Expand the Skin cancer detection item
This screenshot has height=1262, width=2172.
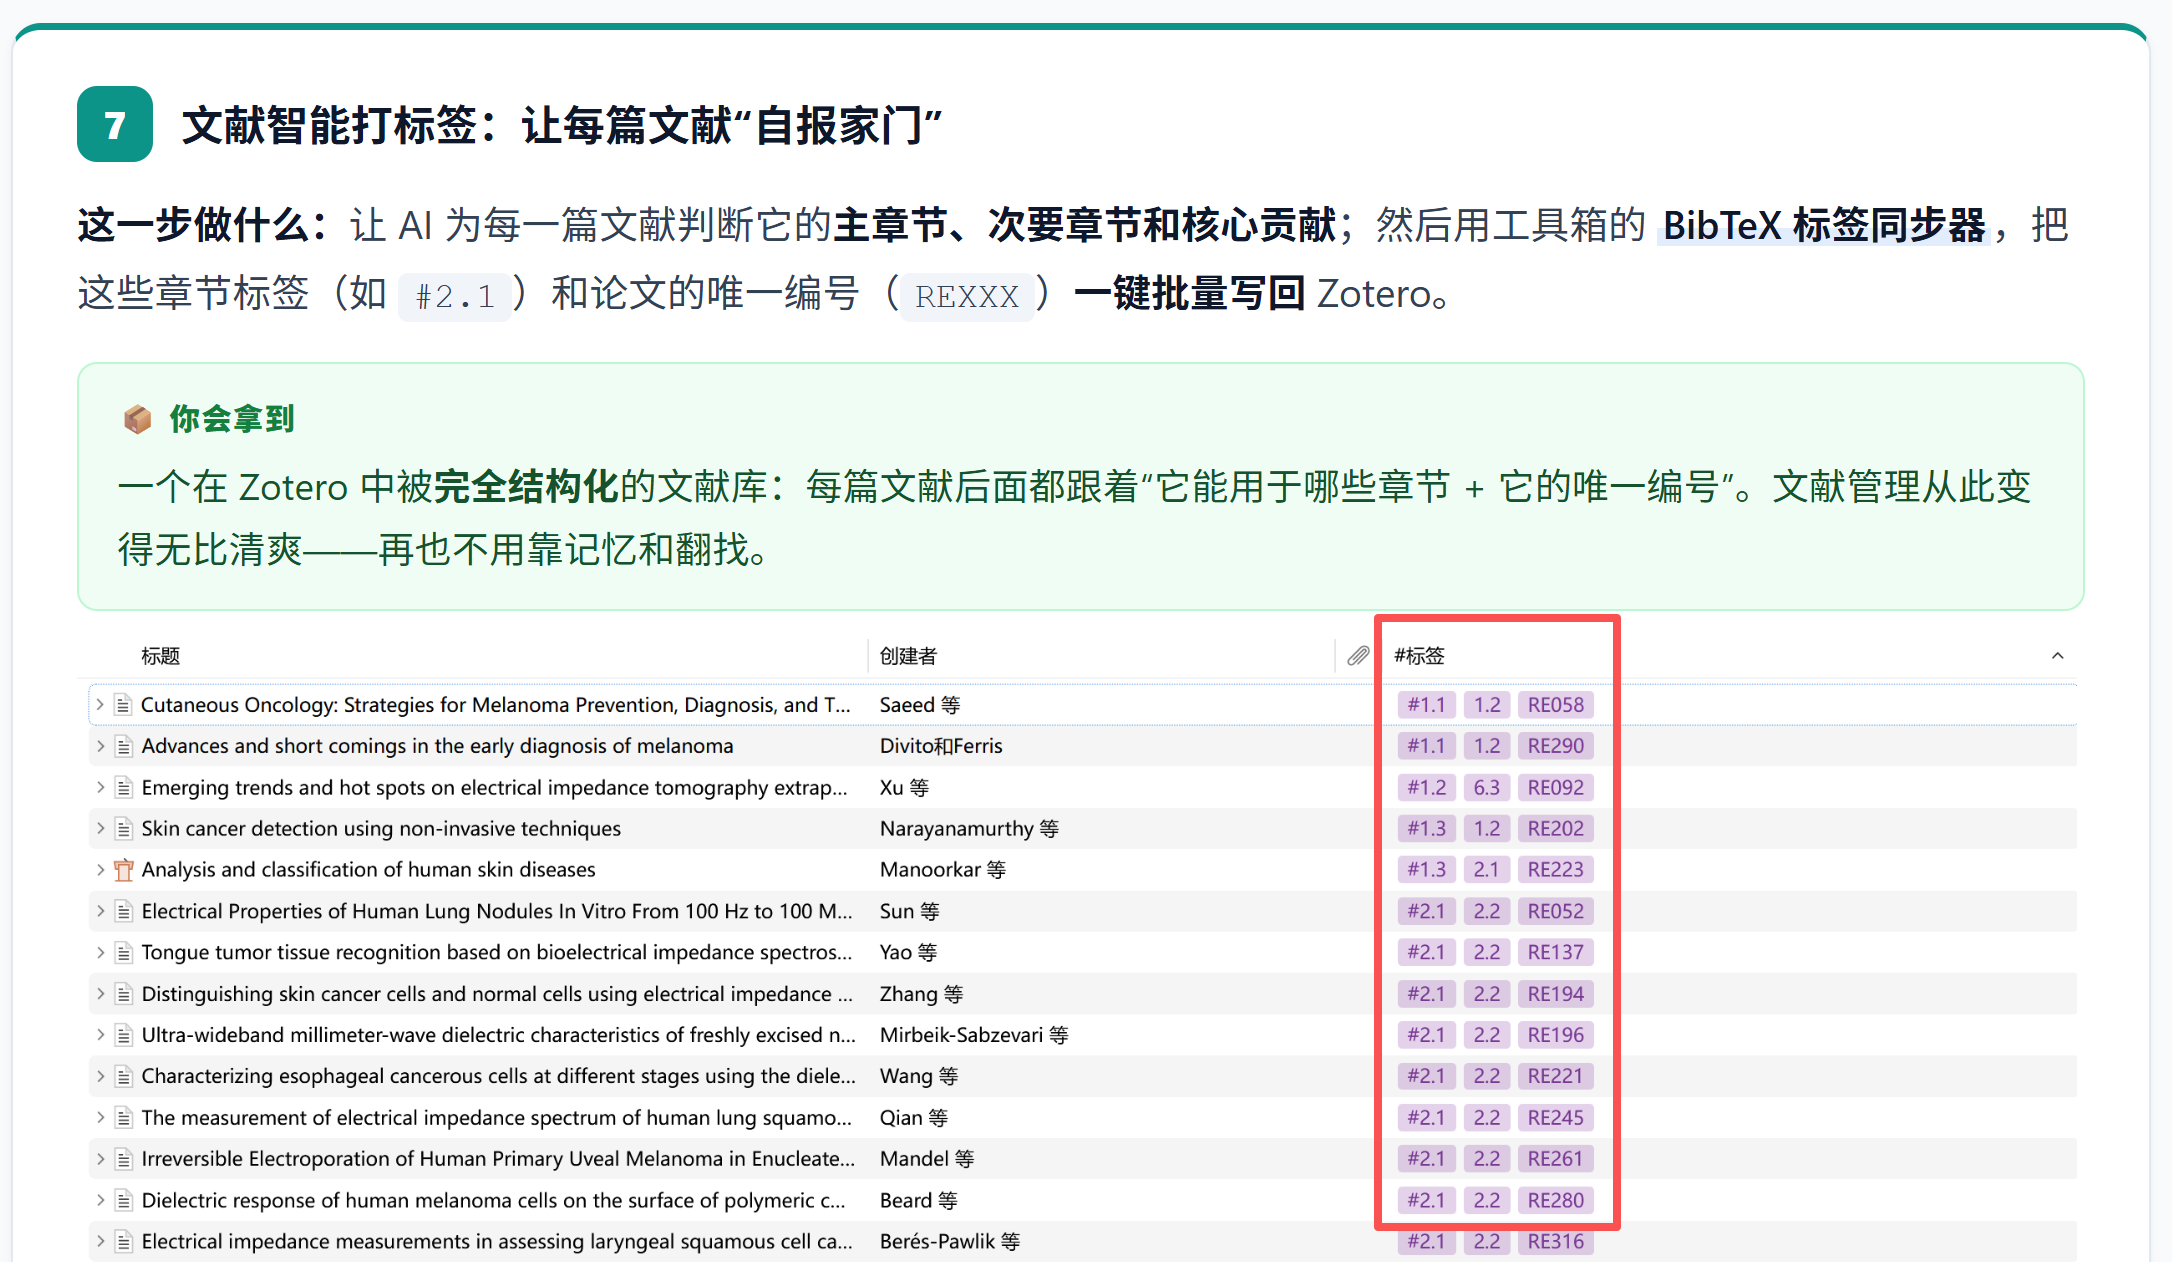click(x=100, y=829)
